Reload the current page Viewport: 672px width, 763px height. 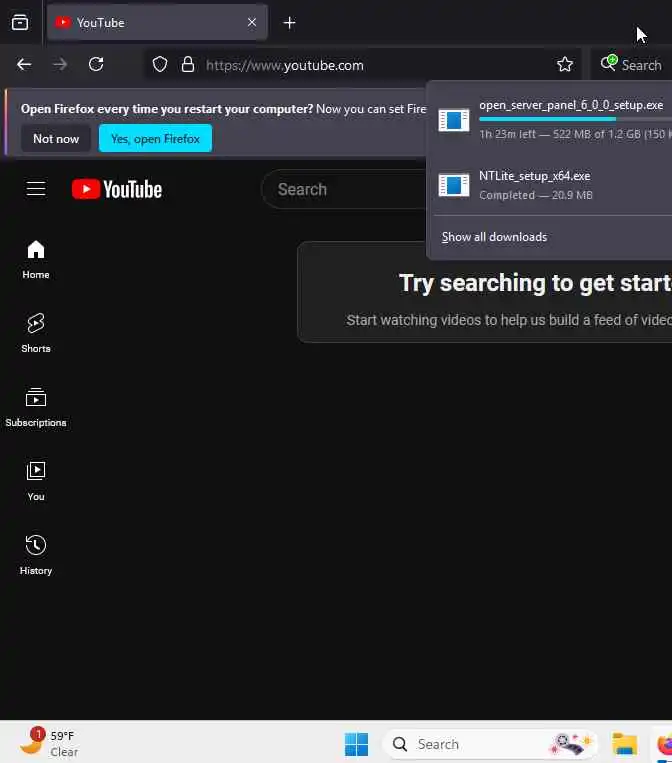click(x=96, y=64)
